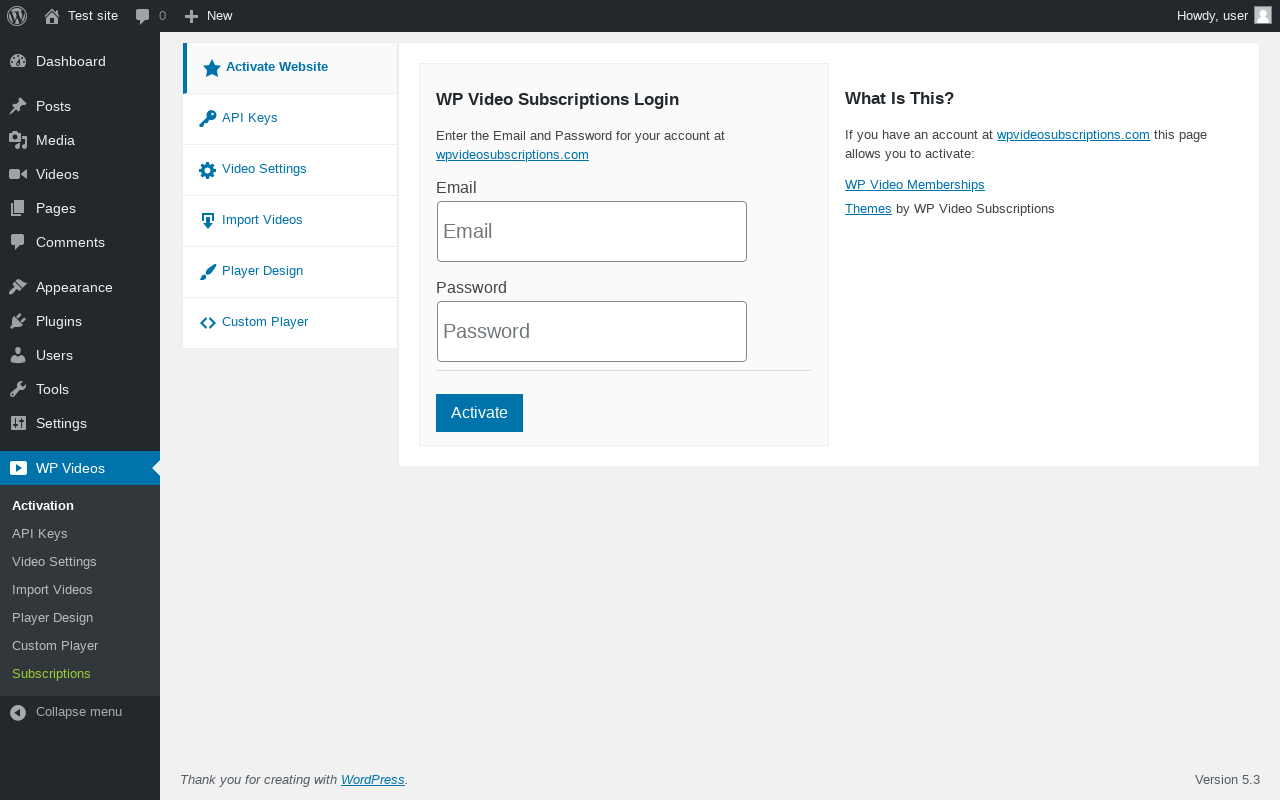Click the Tools wrench icon

18,389
